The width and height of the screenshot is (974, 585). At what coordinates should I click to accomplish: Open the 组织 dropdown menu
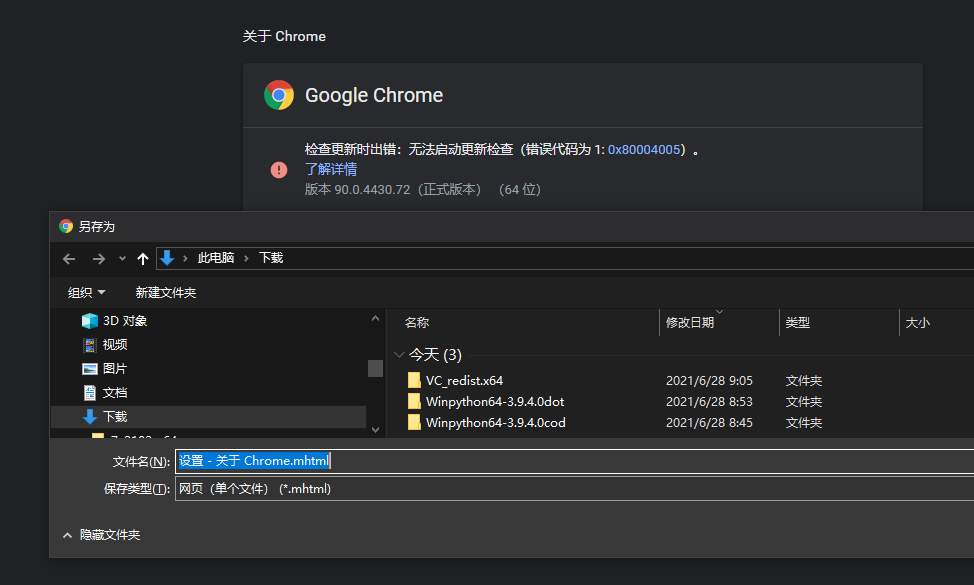86,293
